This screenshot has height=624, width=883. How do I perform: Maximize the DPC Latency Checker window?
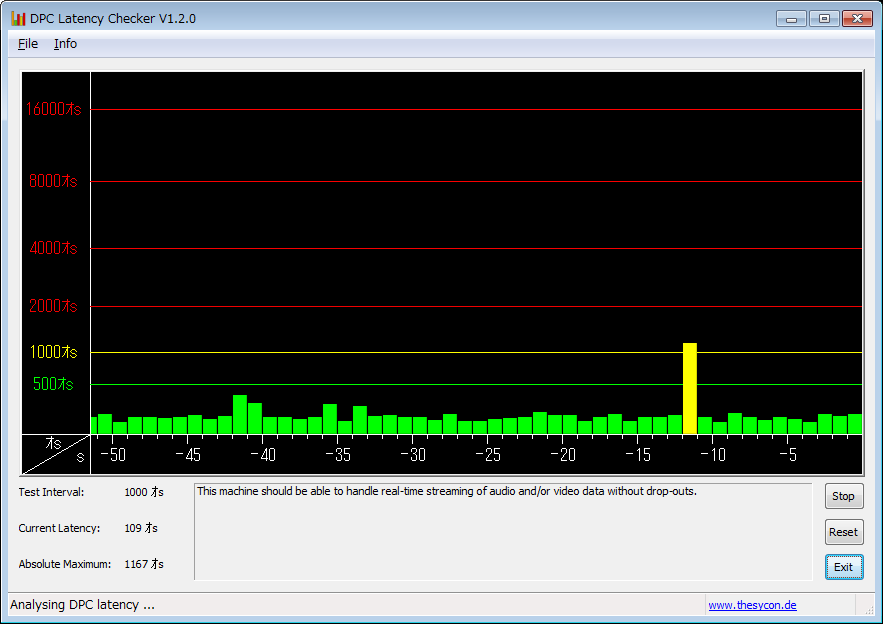coord(824,19)
